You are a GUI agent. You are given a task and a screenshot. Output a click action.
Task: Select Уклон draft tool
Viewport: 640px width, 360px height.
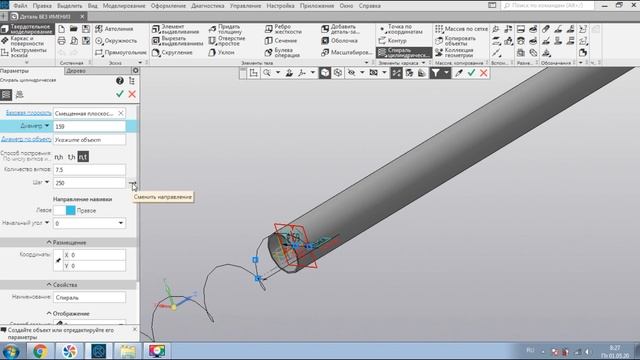click(x=222, y=53)
